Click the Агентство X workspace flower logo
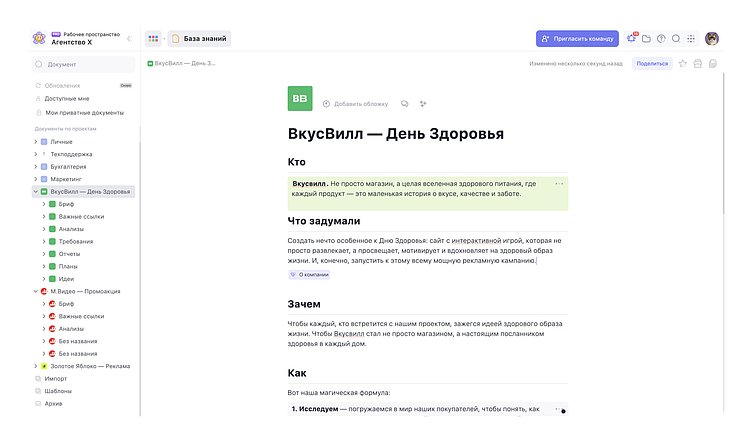751x443 pixels. (x=39, y=38)
